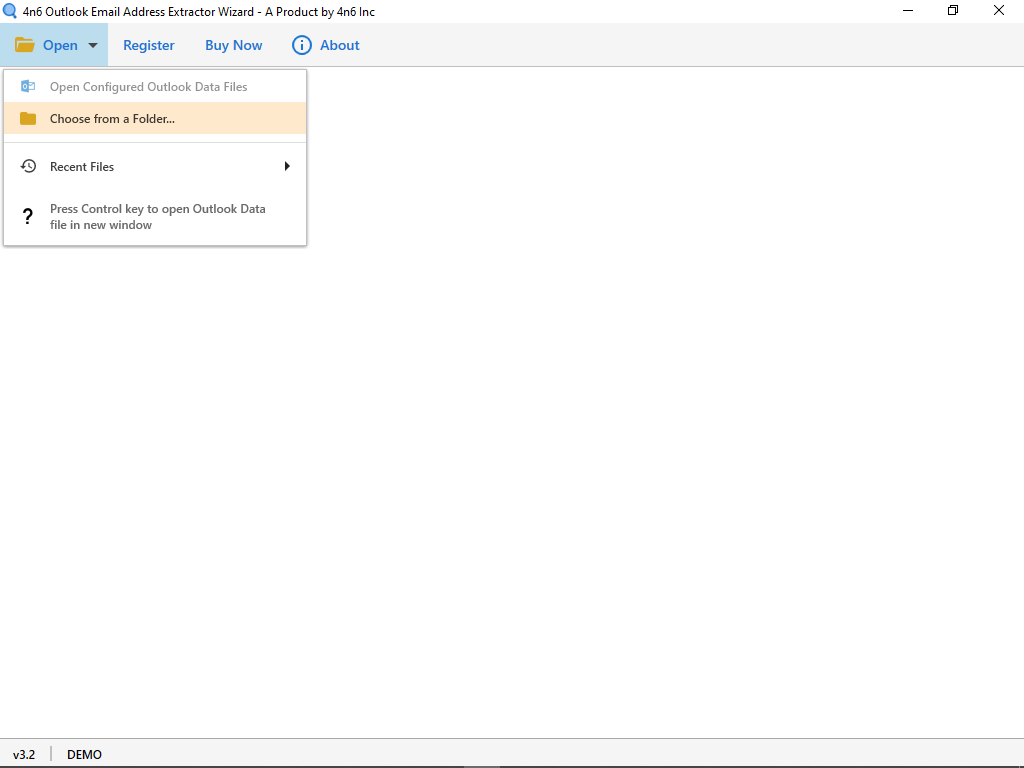Click the Register menu option

pos(149,45)
